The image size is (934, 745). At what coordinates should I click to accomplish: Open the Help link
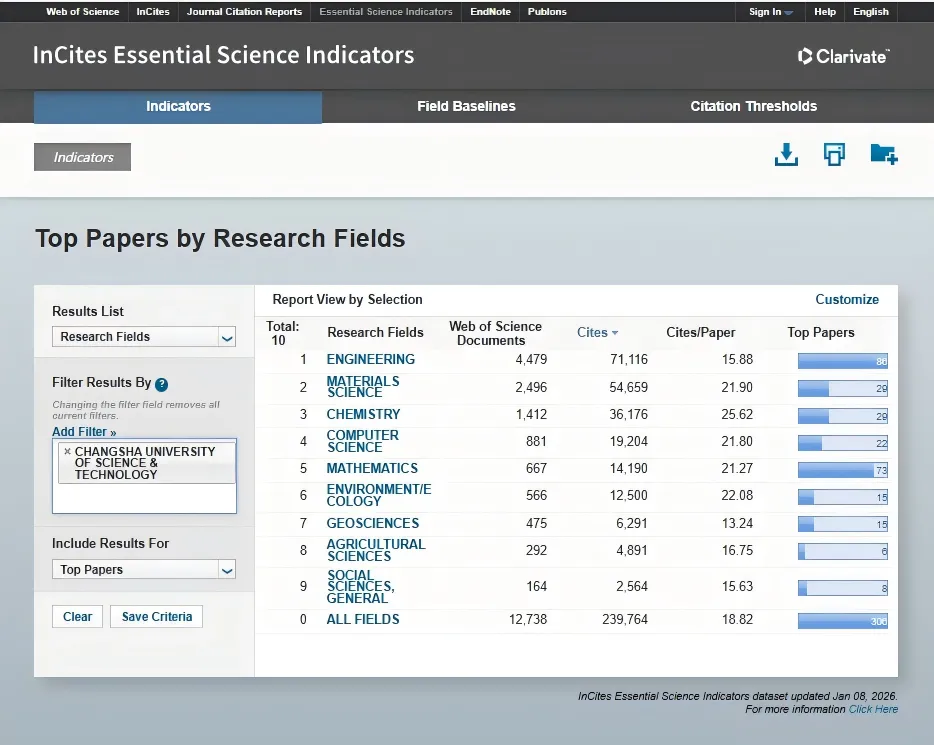click(x=825, y=12)
